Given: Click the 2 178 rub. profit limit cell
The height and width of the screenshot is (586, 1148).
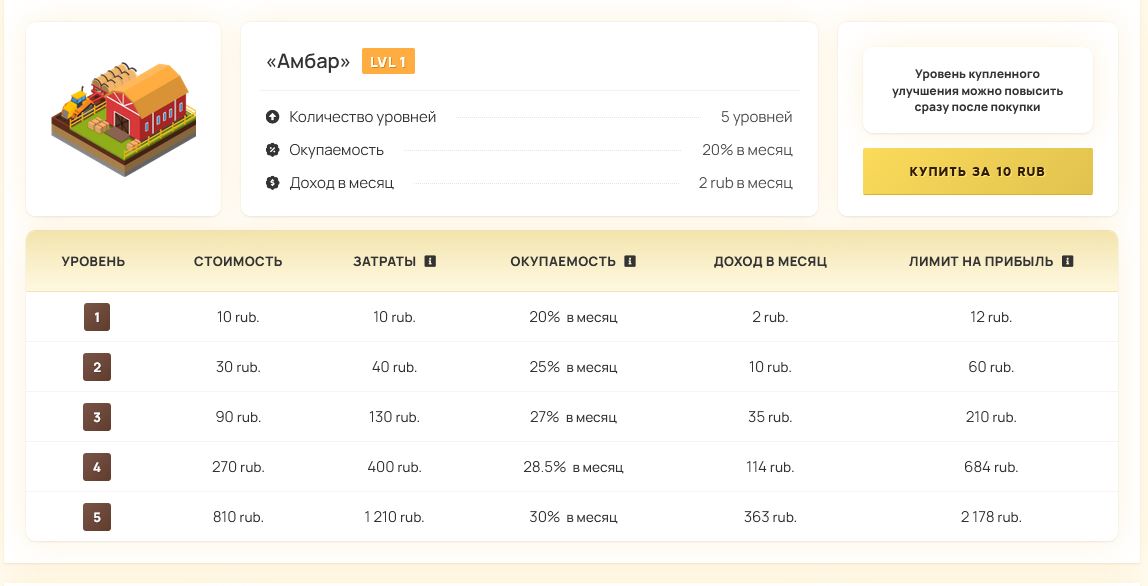Looking at the screenshot, I should (991, 517).
